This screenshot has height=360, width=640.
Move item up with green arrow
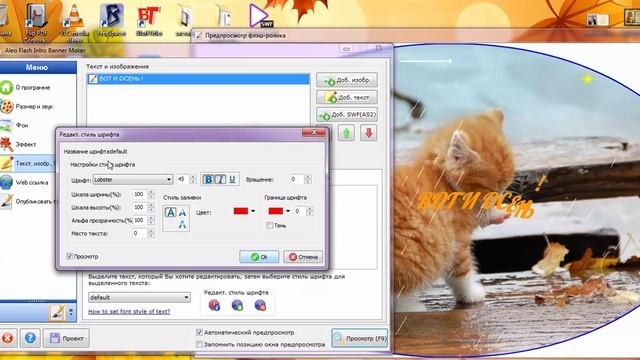pos(346,133)
